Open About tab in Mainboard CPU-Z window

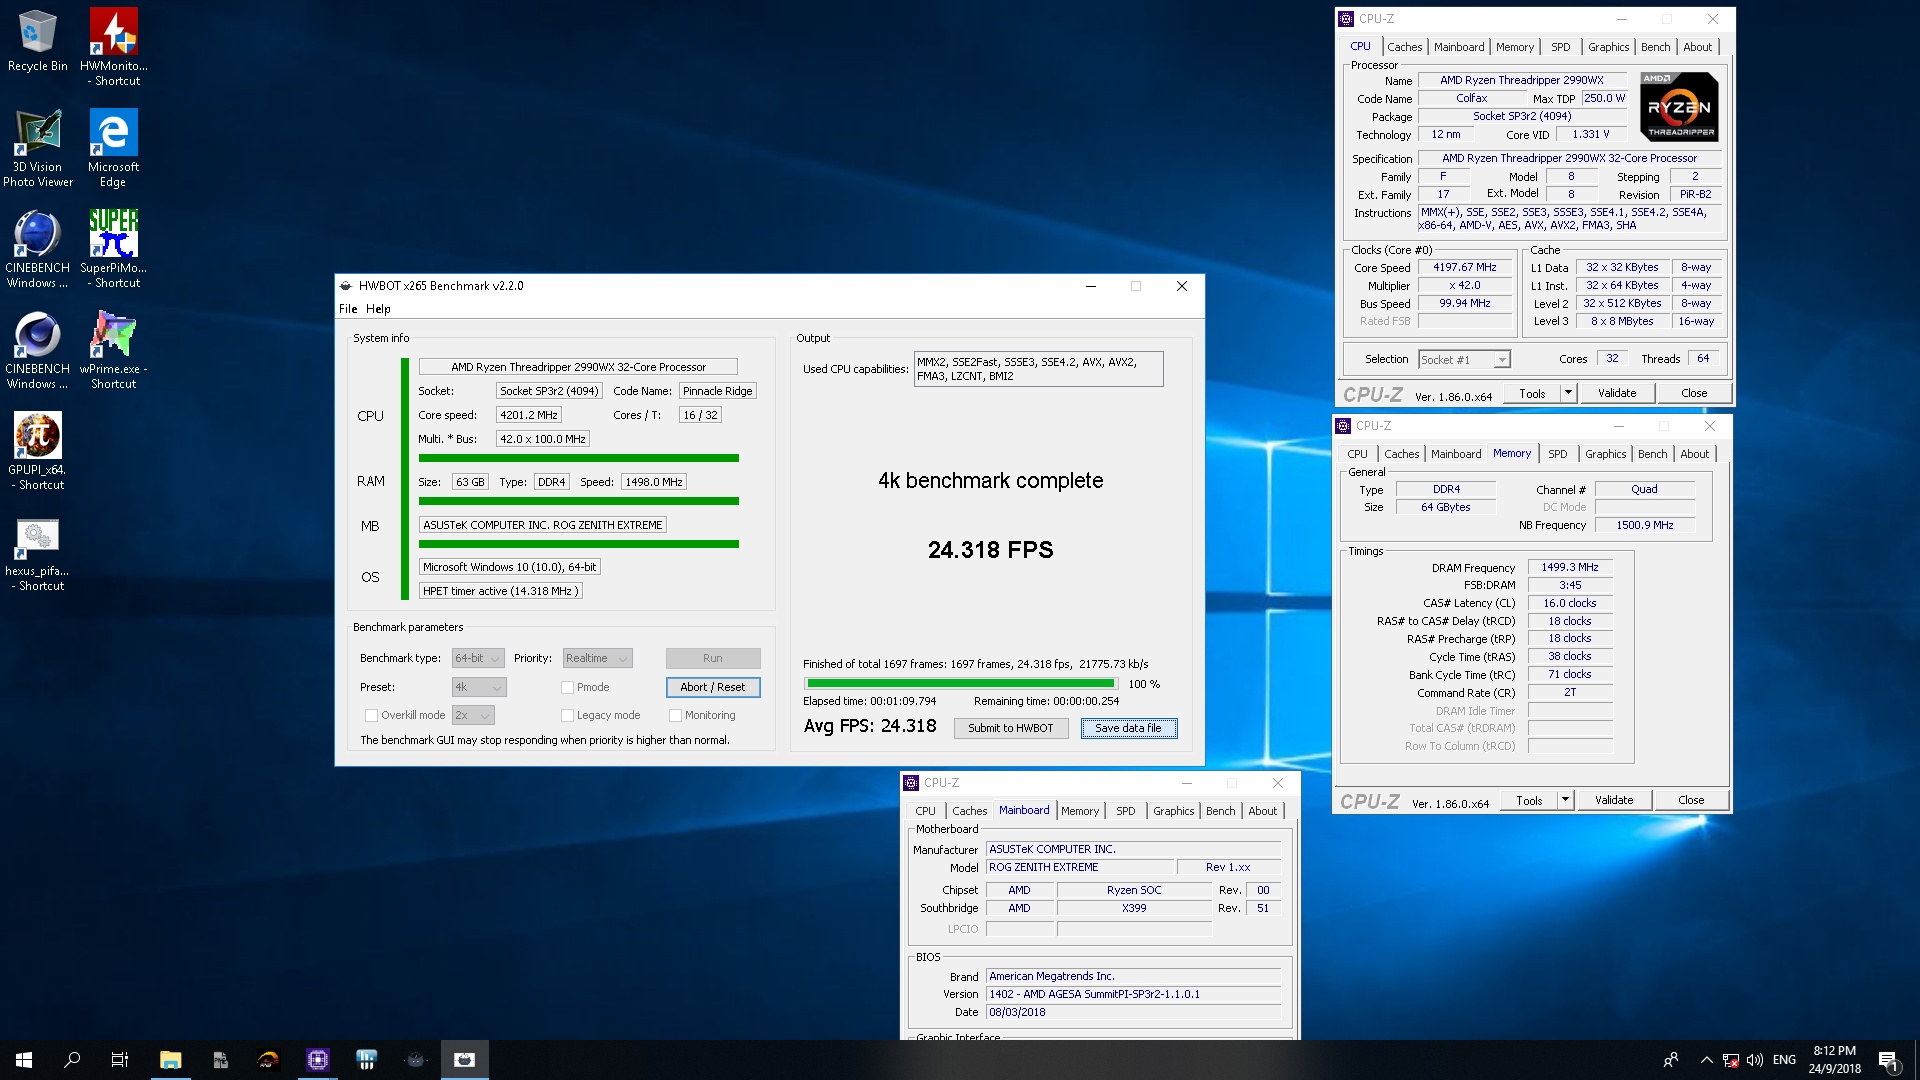(x=1262, y=811)
